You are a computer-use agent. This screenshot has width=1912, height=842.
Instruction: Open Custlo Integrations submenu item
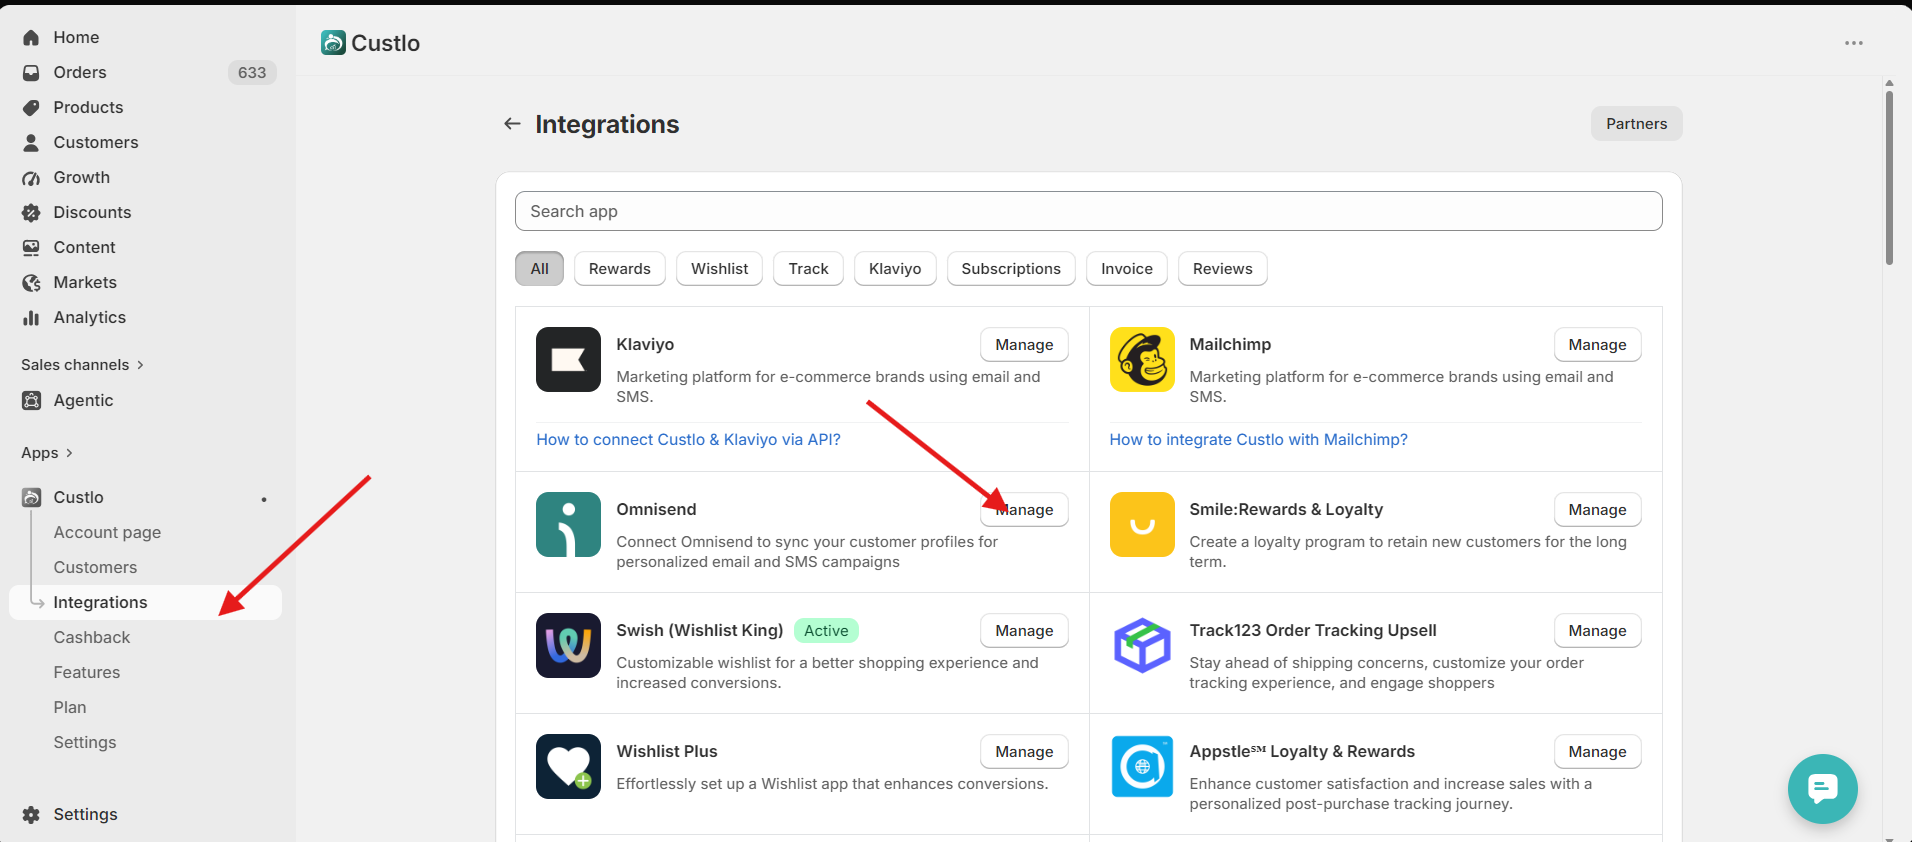click(x=145, y=602)
